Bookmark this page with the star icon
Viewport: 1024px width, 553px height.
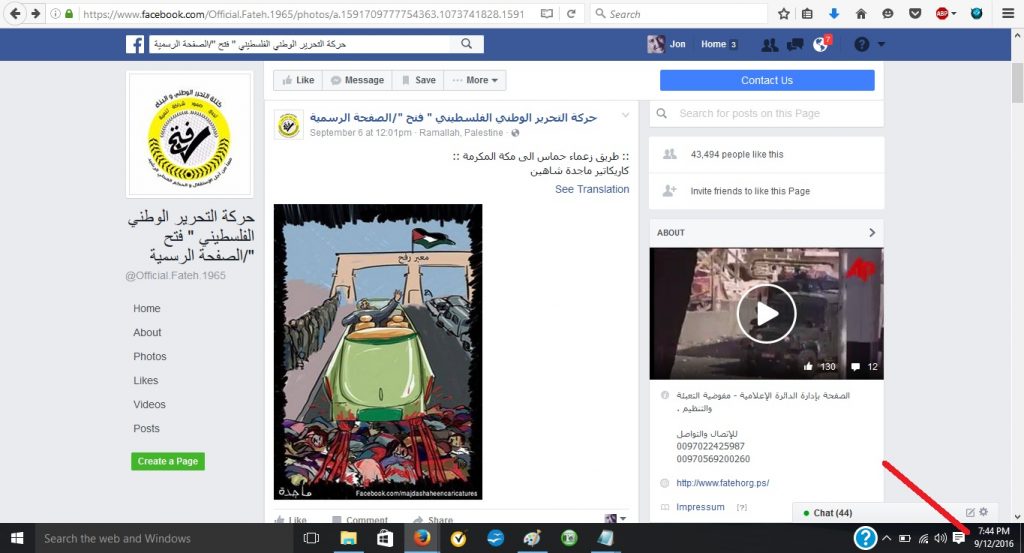784,14
